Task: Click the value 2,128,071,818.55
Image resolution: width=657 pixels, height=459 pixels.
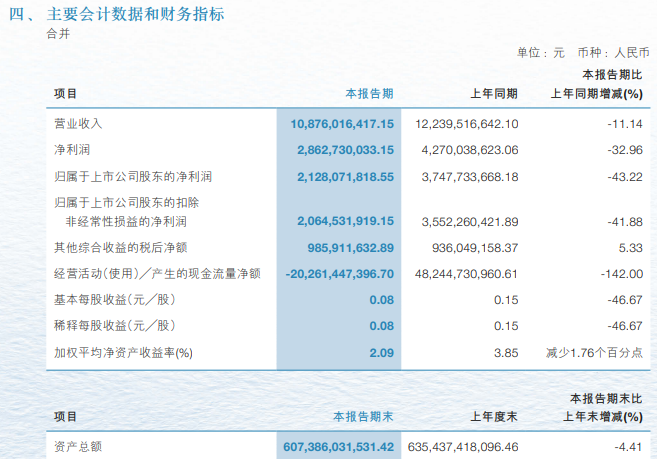Action: coord(345,177)
